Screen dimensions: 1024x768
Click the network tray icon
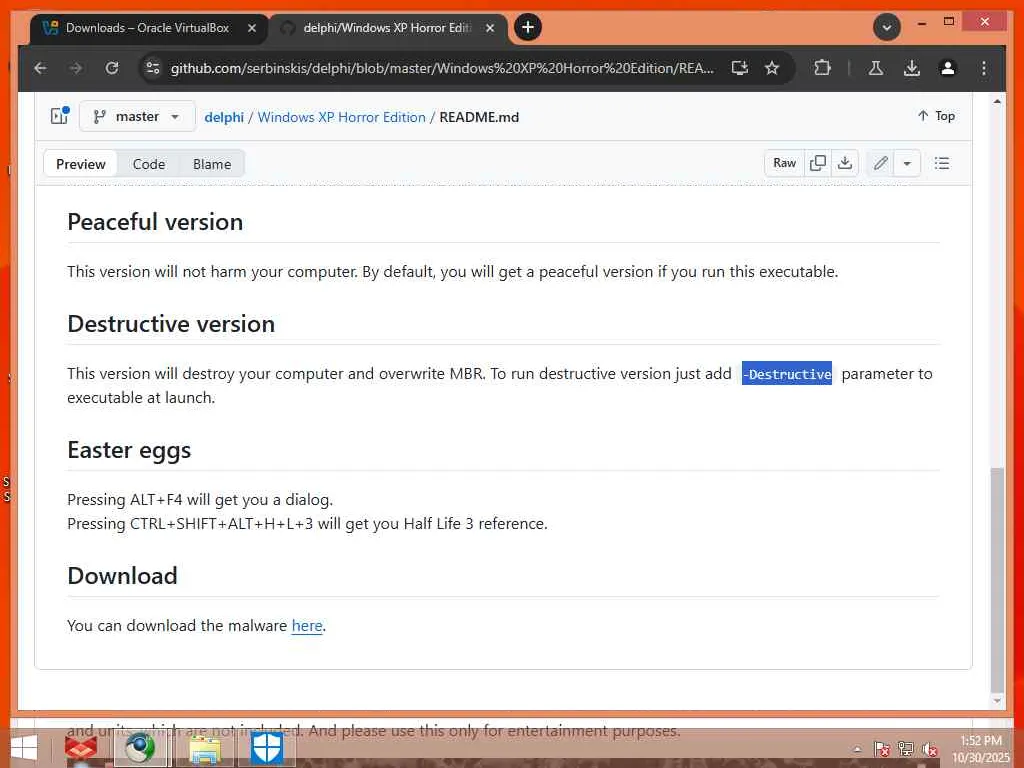pyautogui.click(x=906, y=749)
